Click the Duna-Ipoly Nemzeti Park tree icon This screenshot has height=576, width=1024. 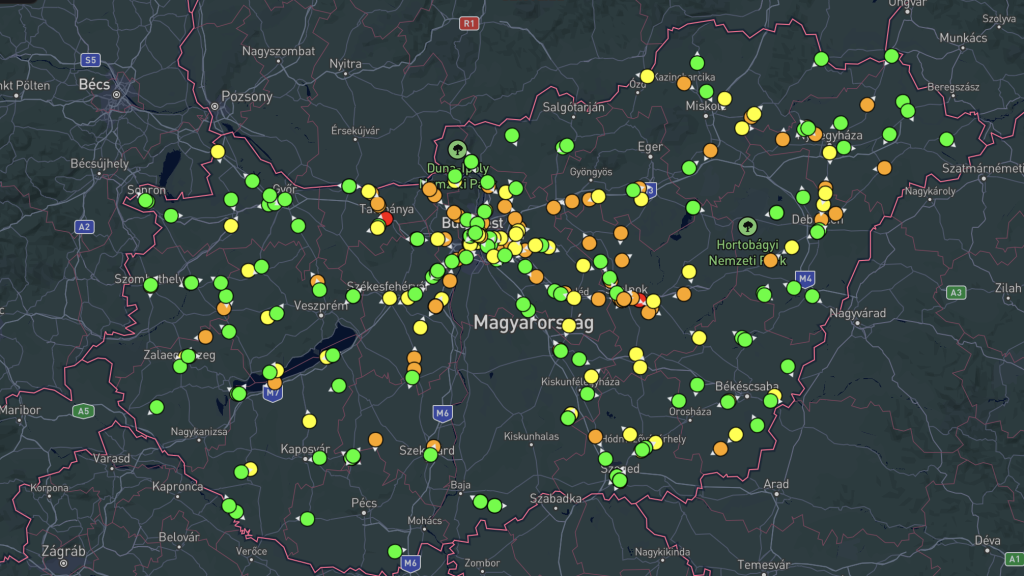[x=458, y=150]
